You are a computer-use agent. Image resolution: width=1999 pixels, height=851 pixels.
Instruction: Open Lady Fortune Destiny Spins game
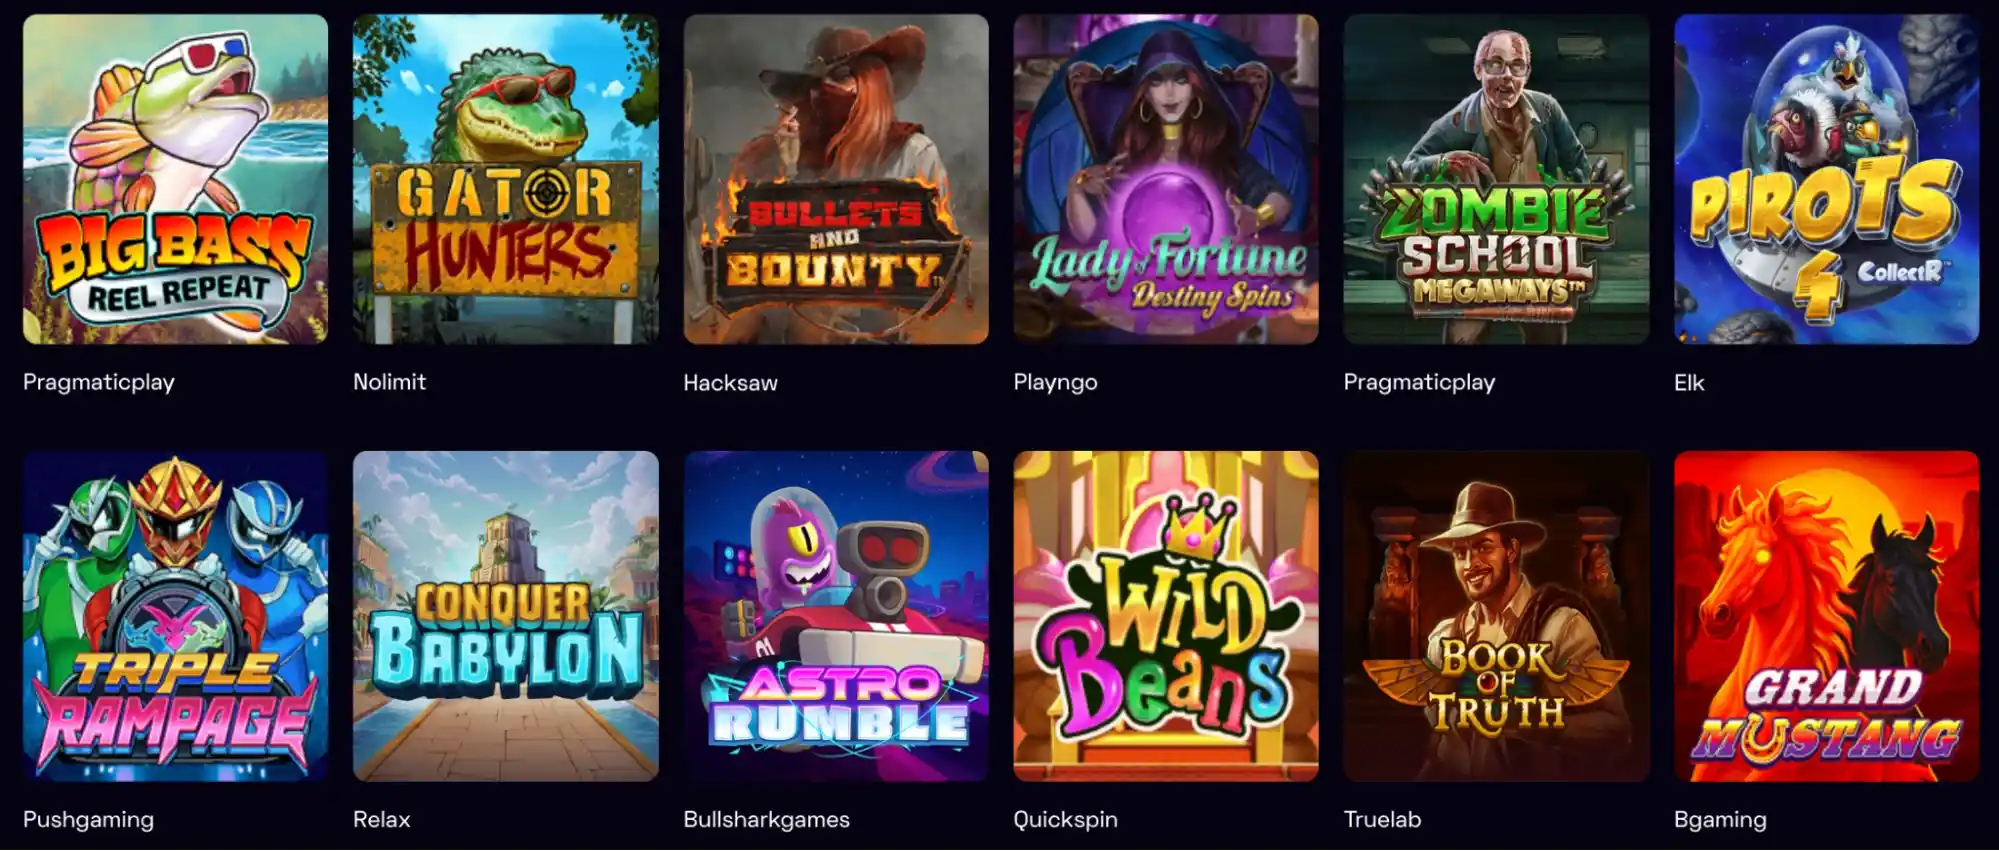[x=1166, y=179]
